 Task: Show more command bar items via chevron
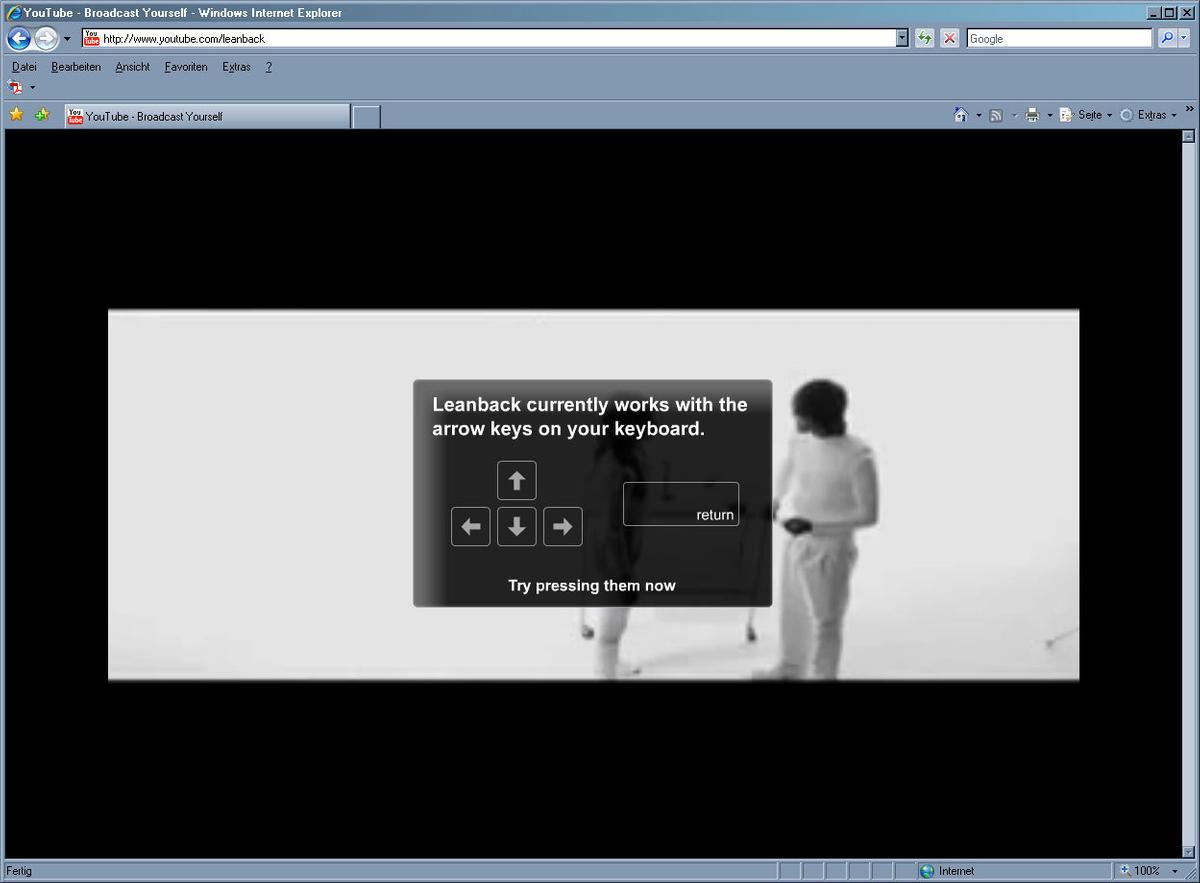[x=1189, y=109]
